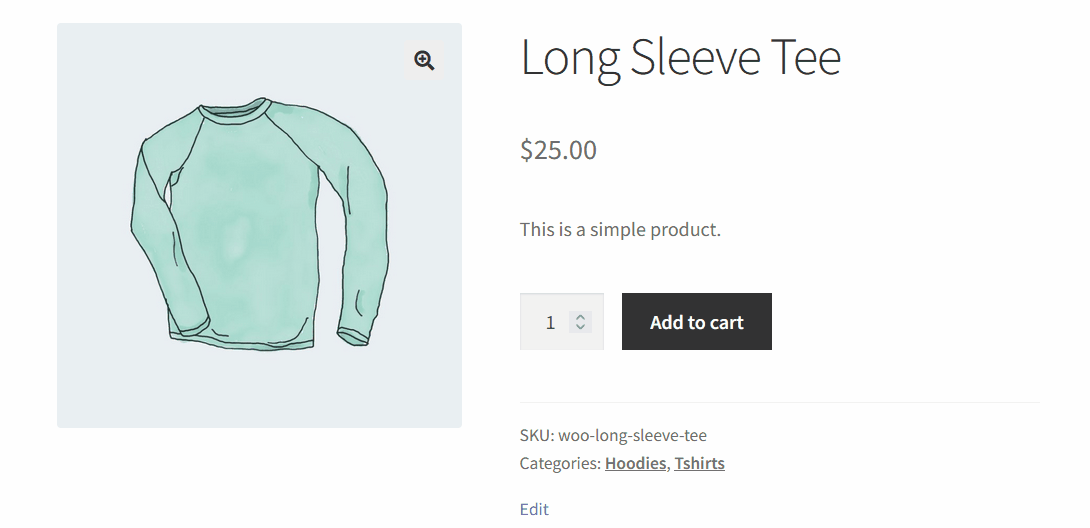Select the Long Sleeve Tee product title
1090x528 pixels.
click(x=681, y=58)
